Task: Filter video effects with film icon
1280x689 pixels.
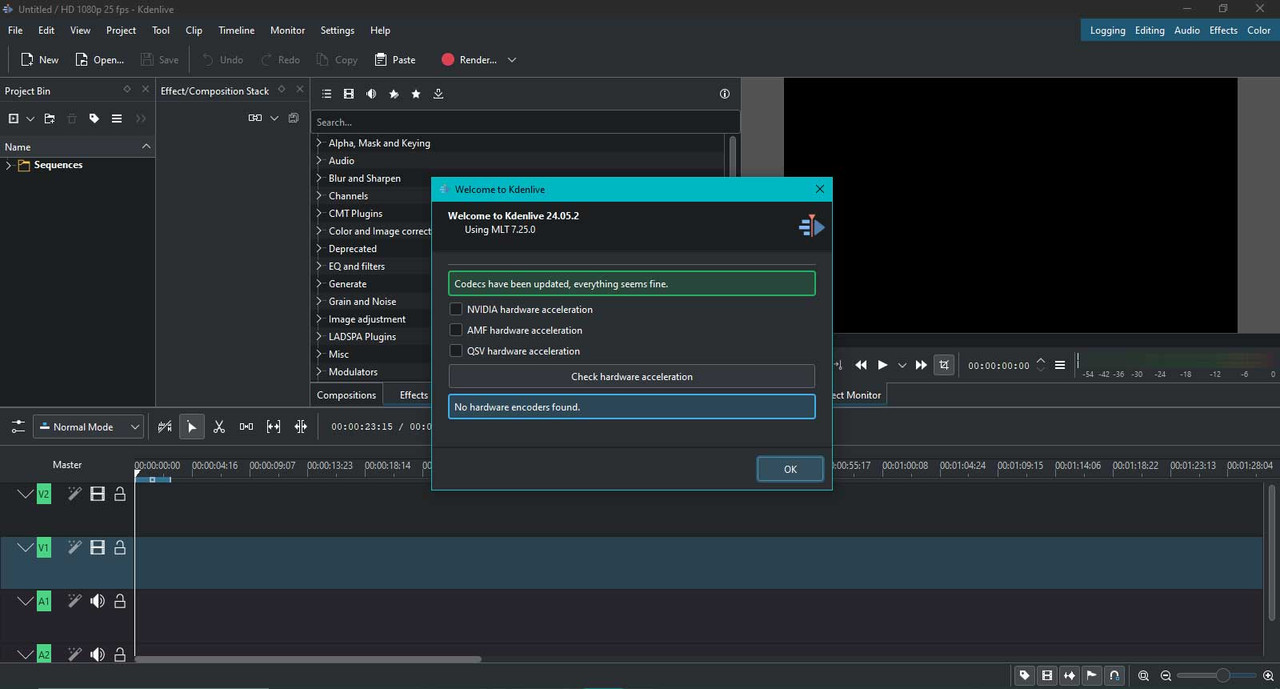Action: tap(349, 94)
